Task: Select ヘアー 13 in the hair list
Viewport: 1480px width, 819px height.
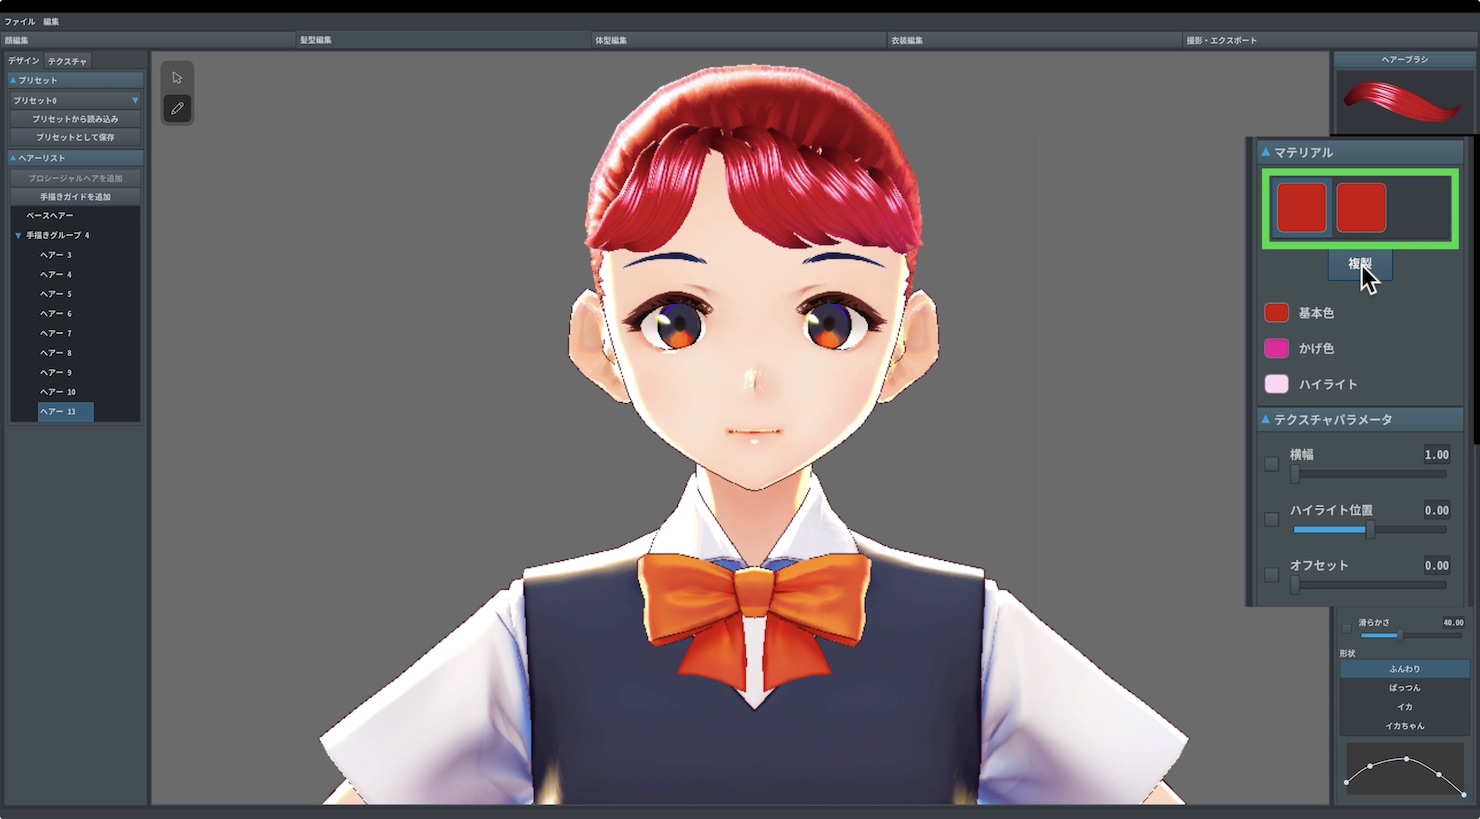Action: 65,411
